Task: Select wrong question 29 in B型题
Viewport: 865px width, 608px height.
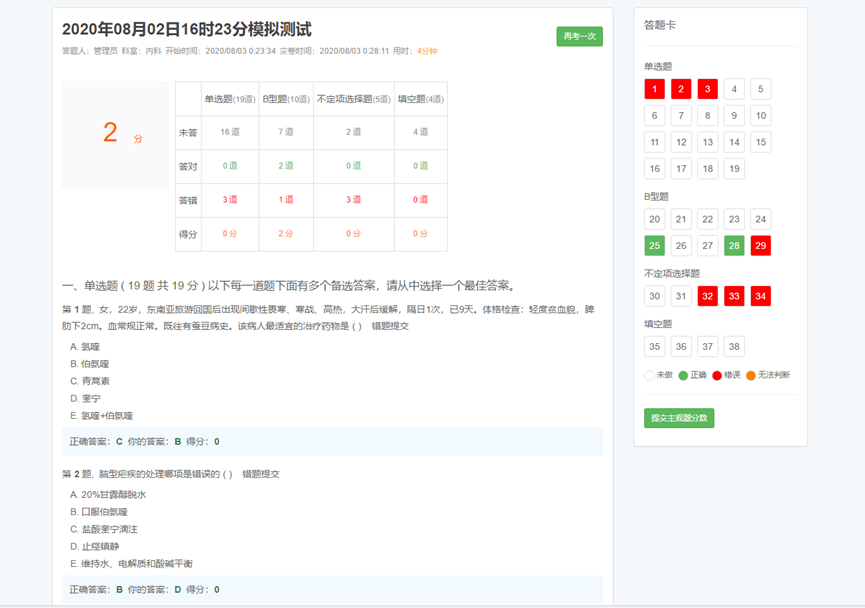Action: pos(760,246)
